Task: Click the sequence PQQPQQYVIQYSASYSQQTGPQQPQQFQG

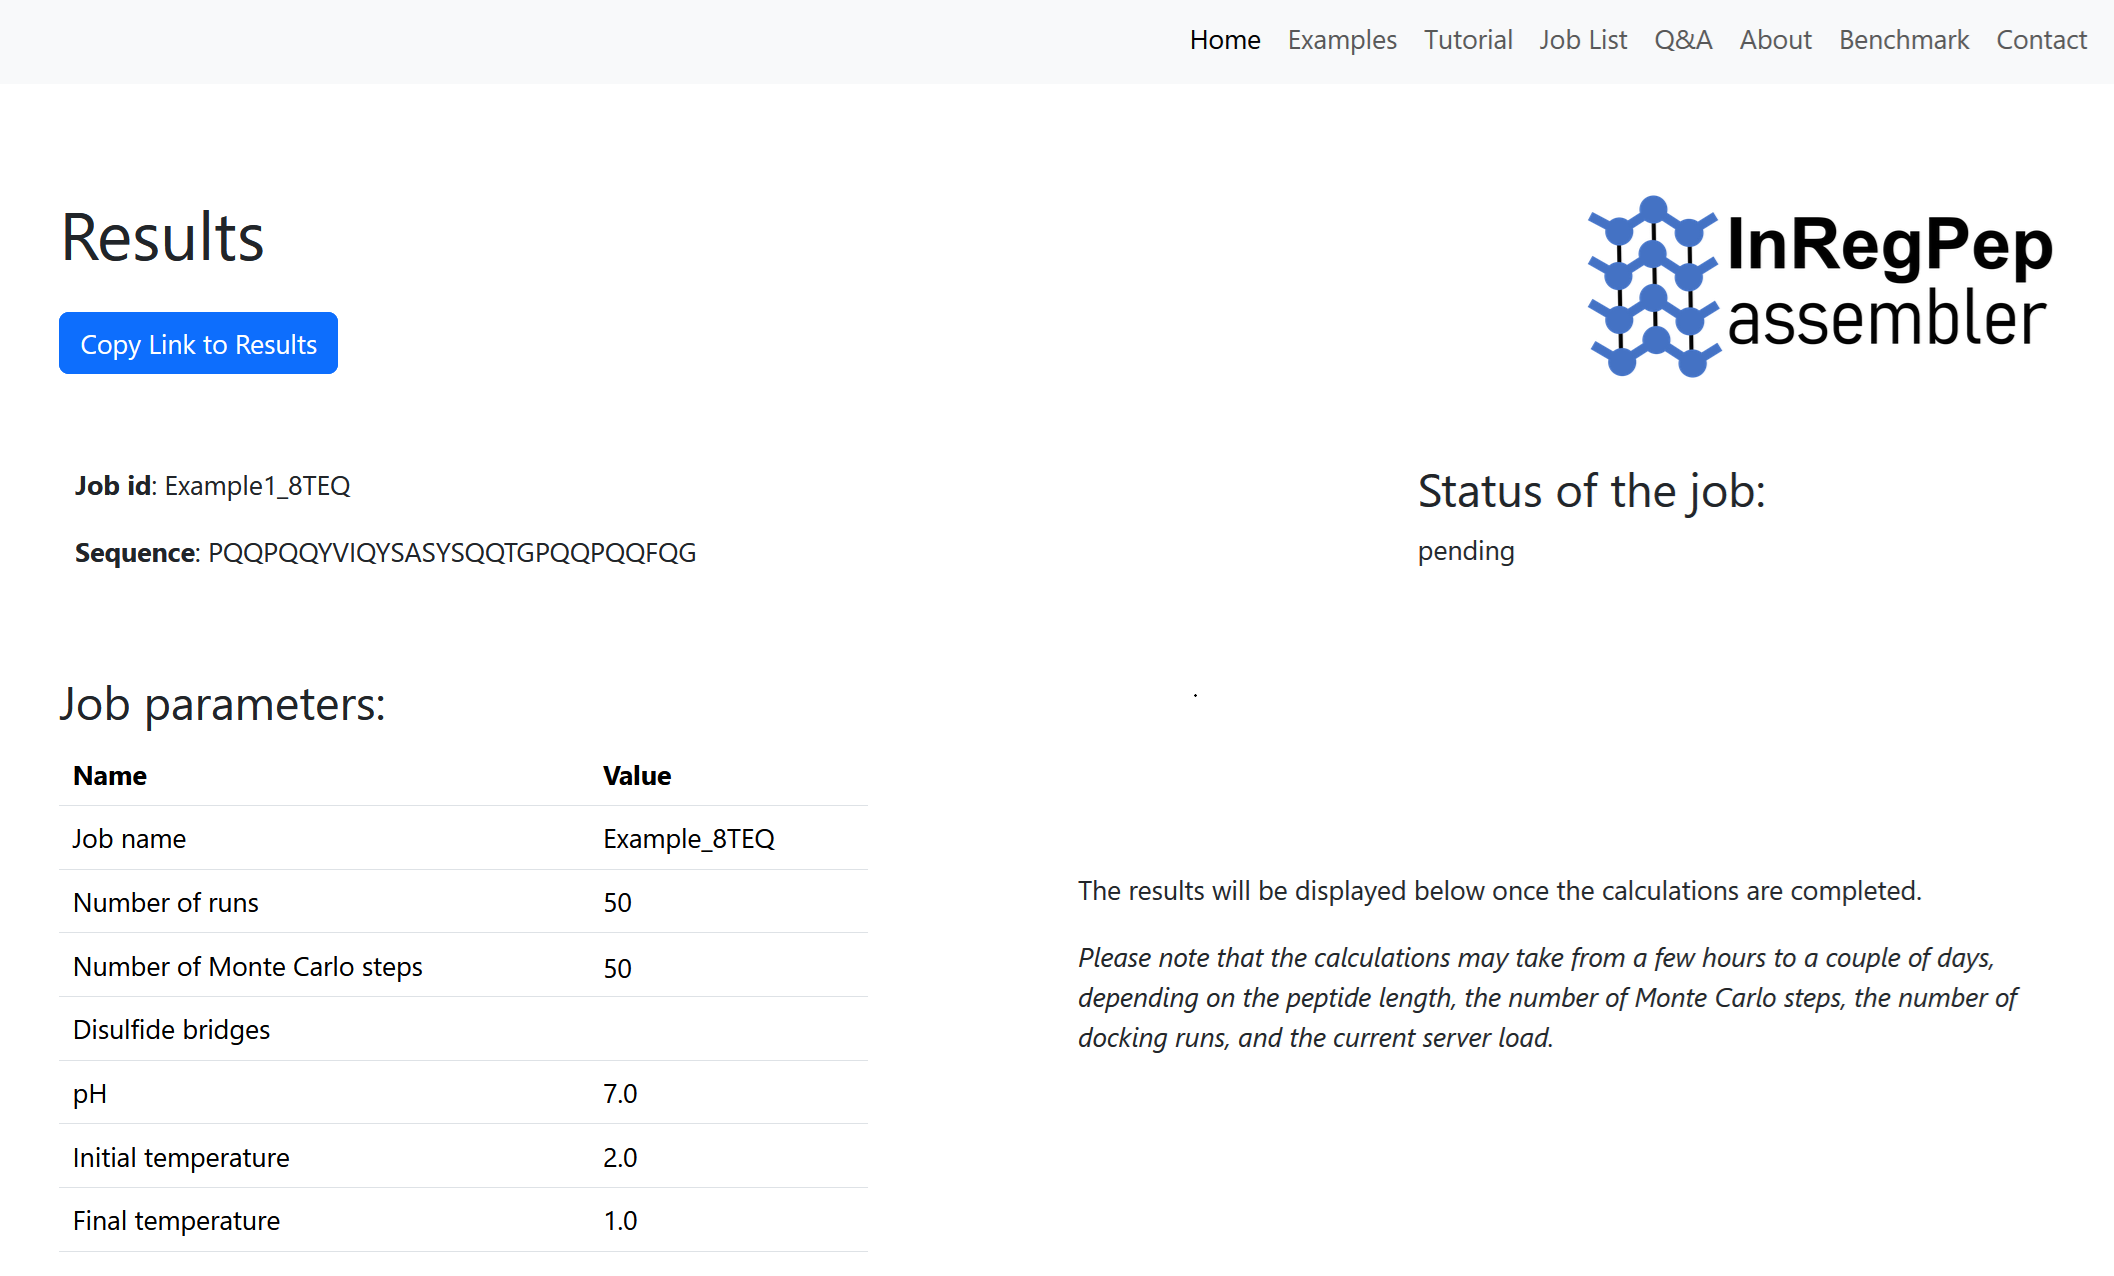Action: pos(452,553)
